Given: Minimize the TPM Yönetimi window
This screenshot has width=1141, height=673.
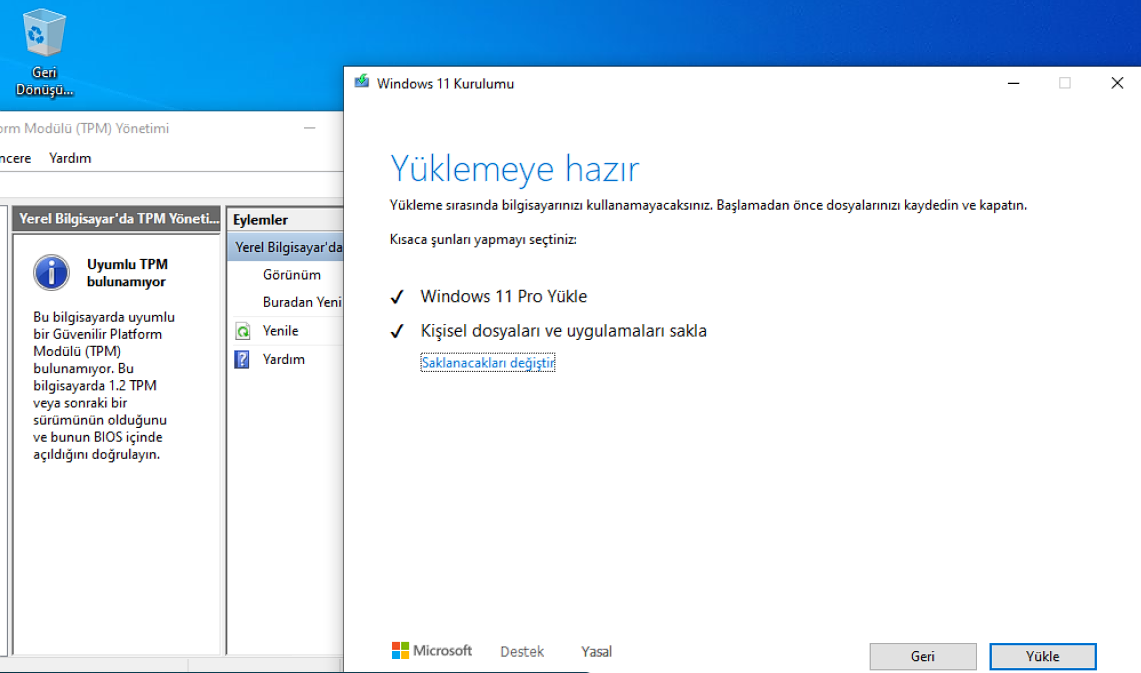Looking at the screenshot, I should [x=310, y=128].
